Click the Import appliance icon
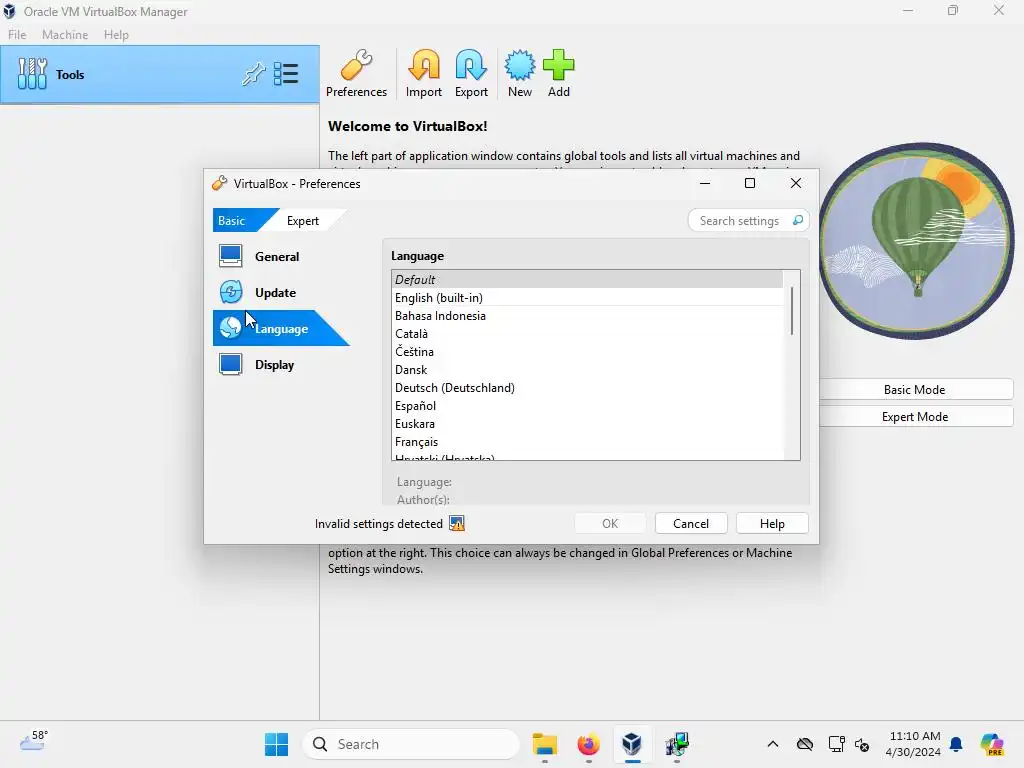The height and width of the screenshot is (768, 1024). click(x=424, y=73)
